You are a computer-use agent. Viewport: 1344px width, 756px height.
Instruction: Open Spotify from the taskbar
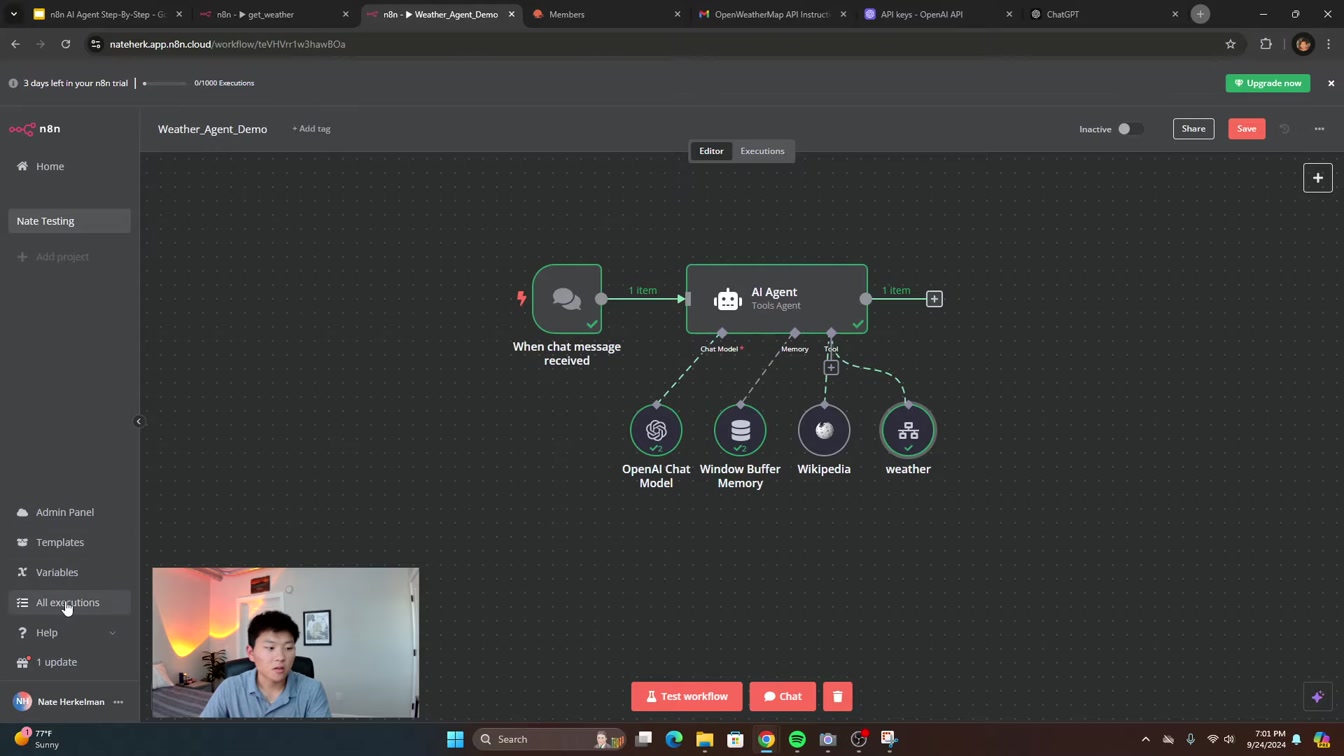click(797, 739)
